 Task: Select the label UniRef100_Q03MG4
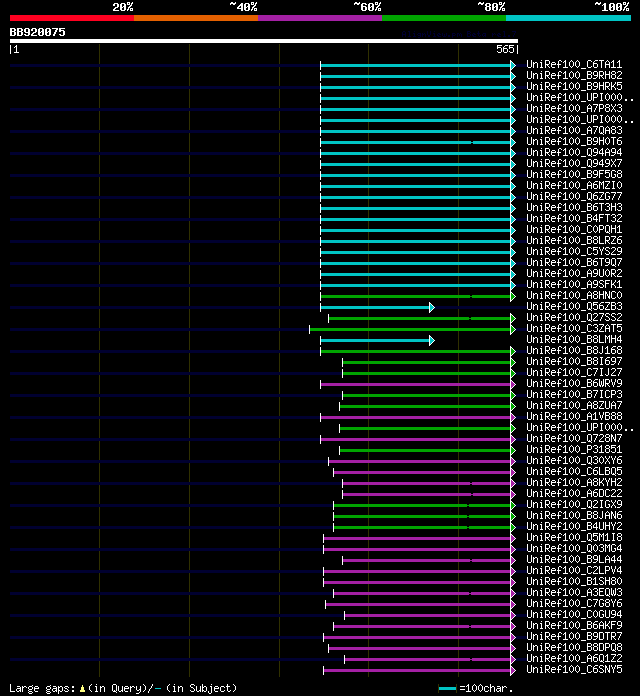pyautogui.click(x=574, y=548)
